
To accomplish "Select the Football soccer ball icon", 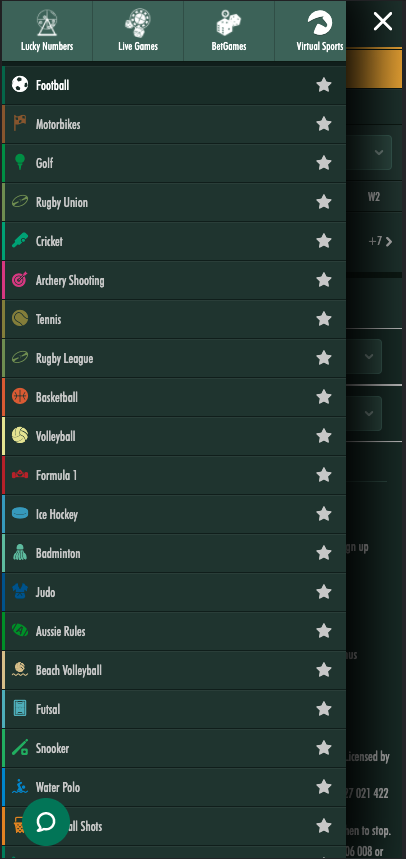I will point(20,84).
